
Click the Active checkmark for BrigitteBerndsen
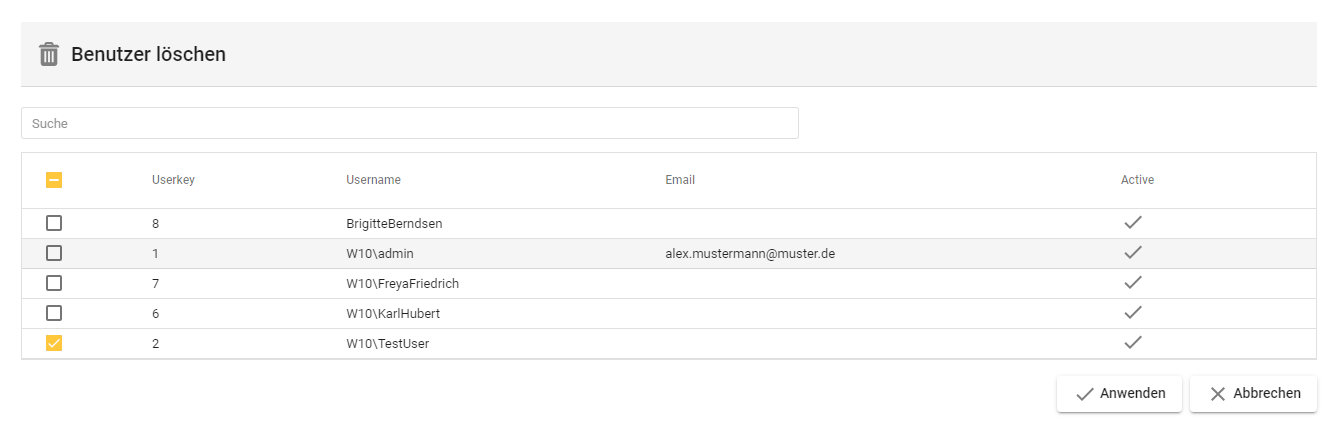pos(1133,223)
